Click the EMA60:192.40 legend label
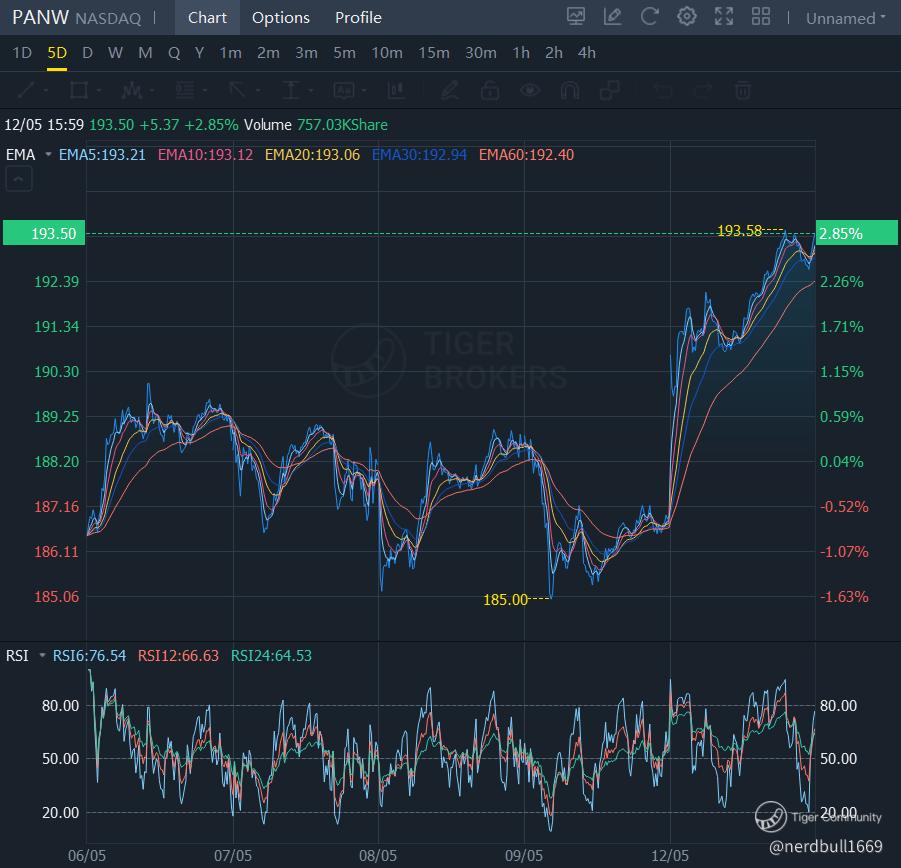Viewport: 901px width, 868px height. point(526,155)
